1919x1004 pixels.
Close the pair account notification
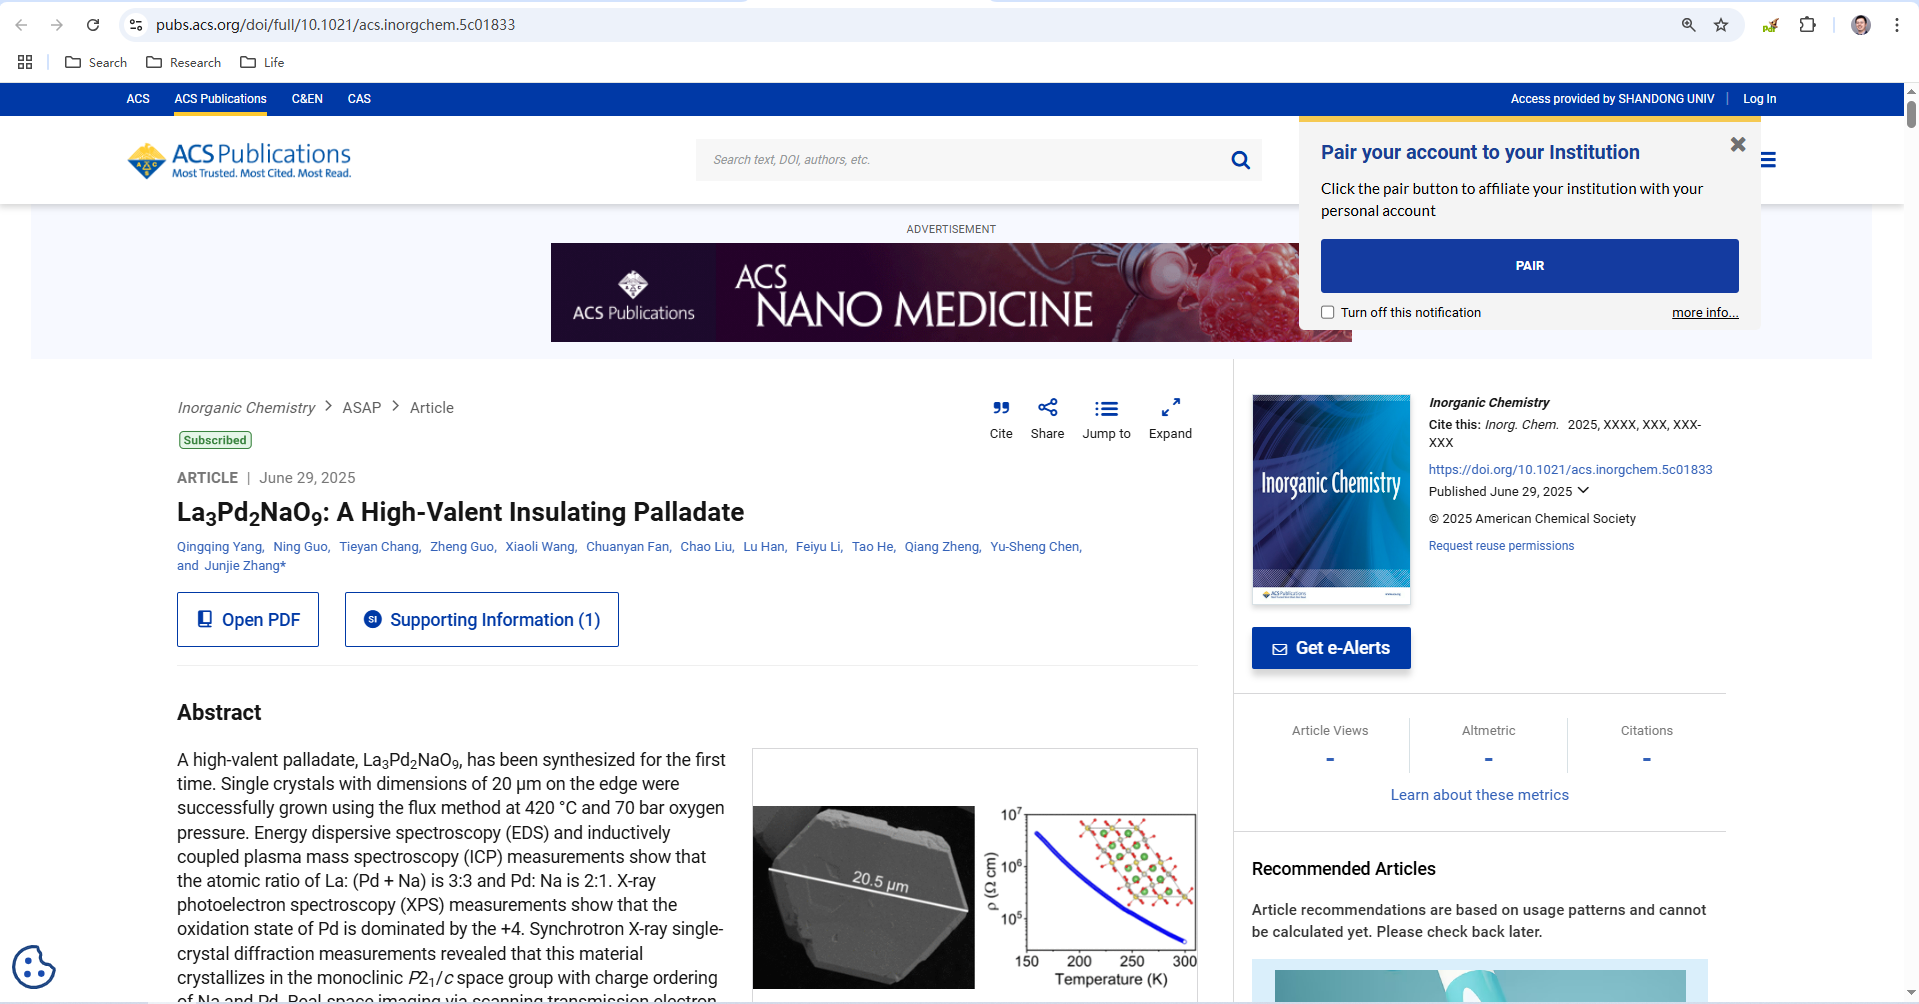pos(1738,145)
